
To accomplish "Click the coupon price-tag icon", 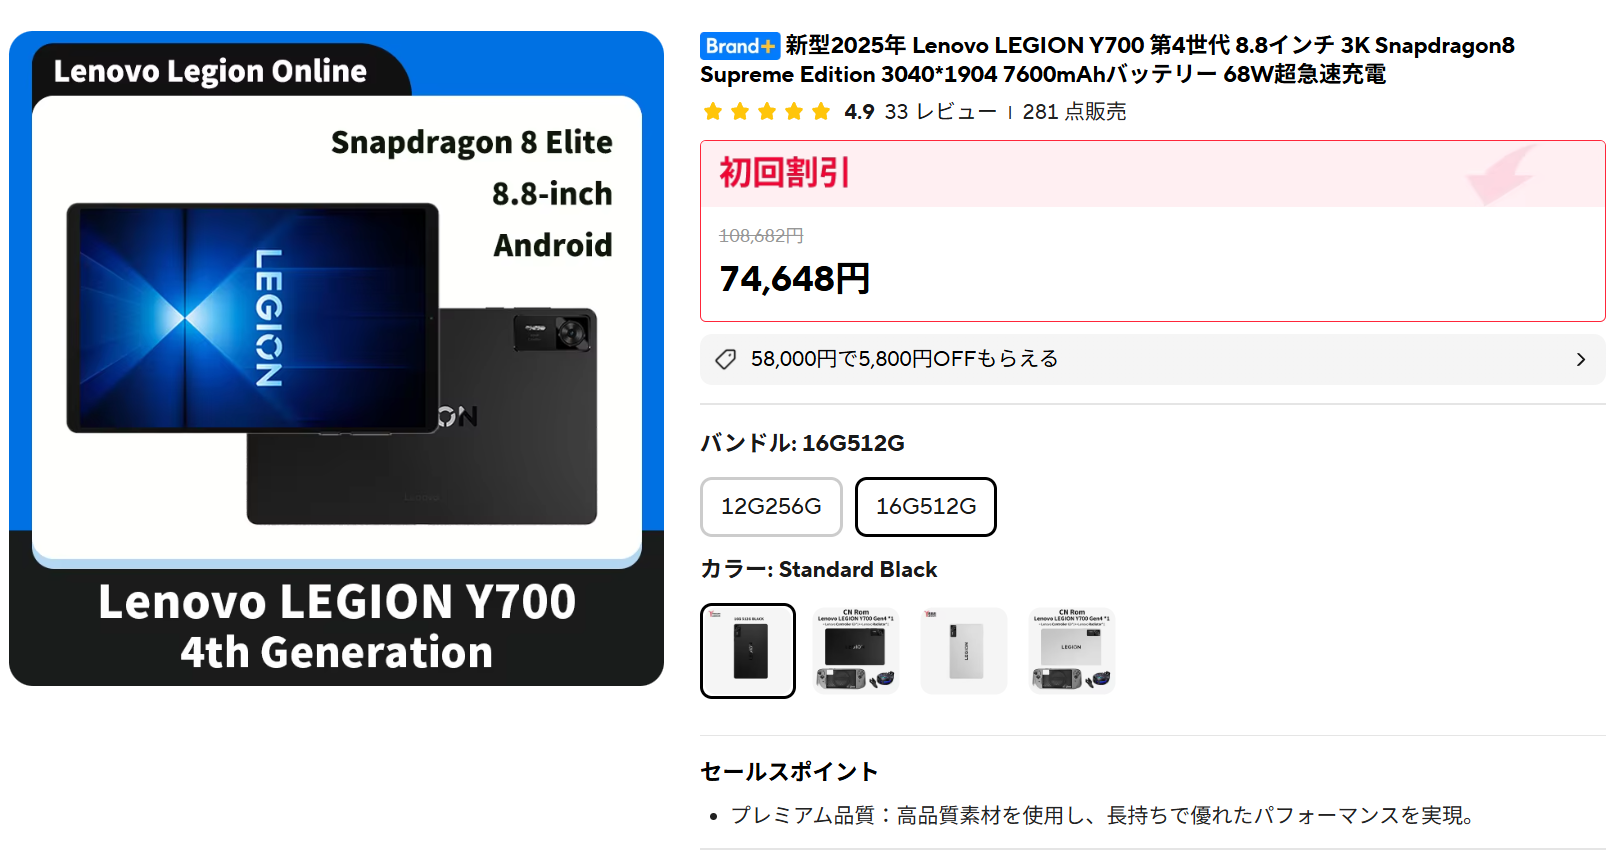I will pyautogui.click(x=726, y=359).
